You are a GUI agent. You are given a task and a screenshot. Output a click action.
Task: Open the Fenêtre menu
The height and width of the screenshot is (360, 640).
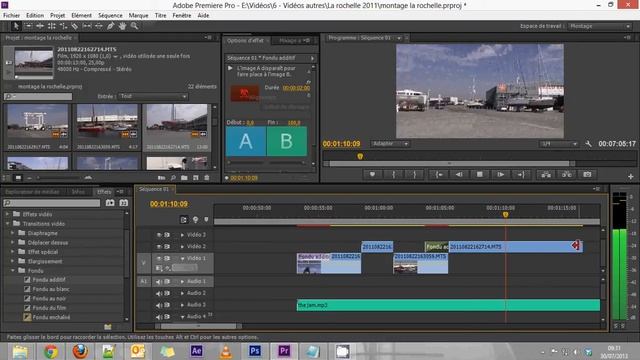[182, 16]
